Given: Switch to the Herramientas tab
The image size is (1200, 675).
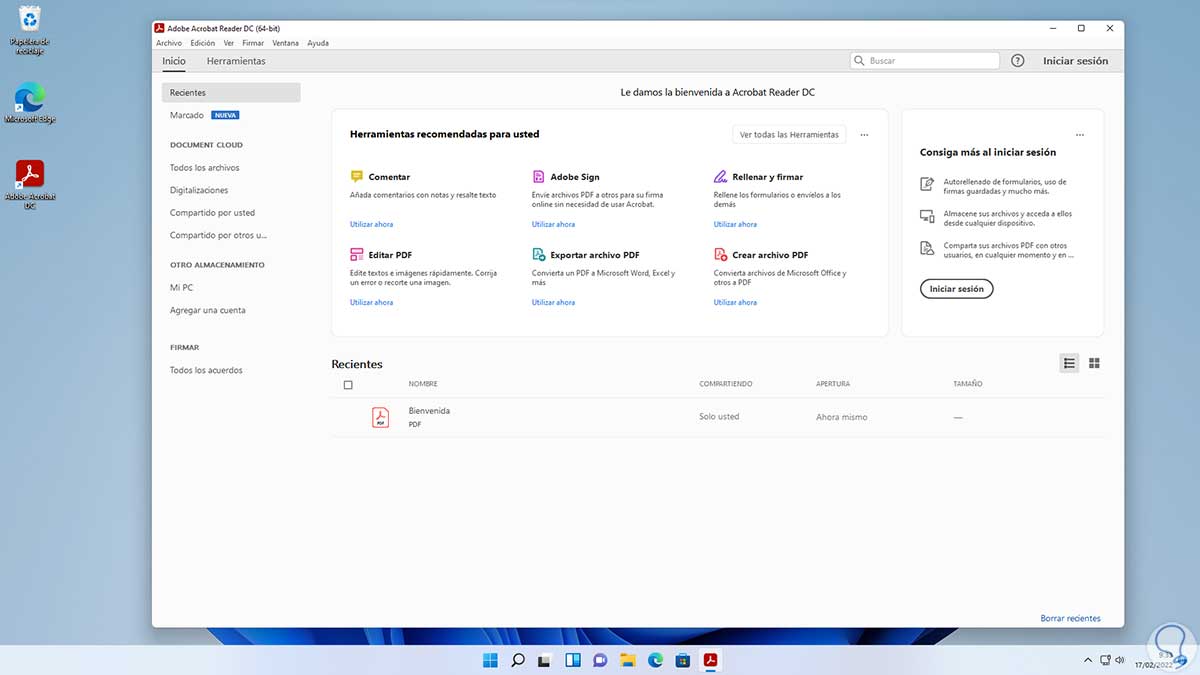Looking at the screenshot, I should tap(236, 61).
